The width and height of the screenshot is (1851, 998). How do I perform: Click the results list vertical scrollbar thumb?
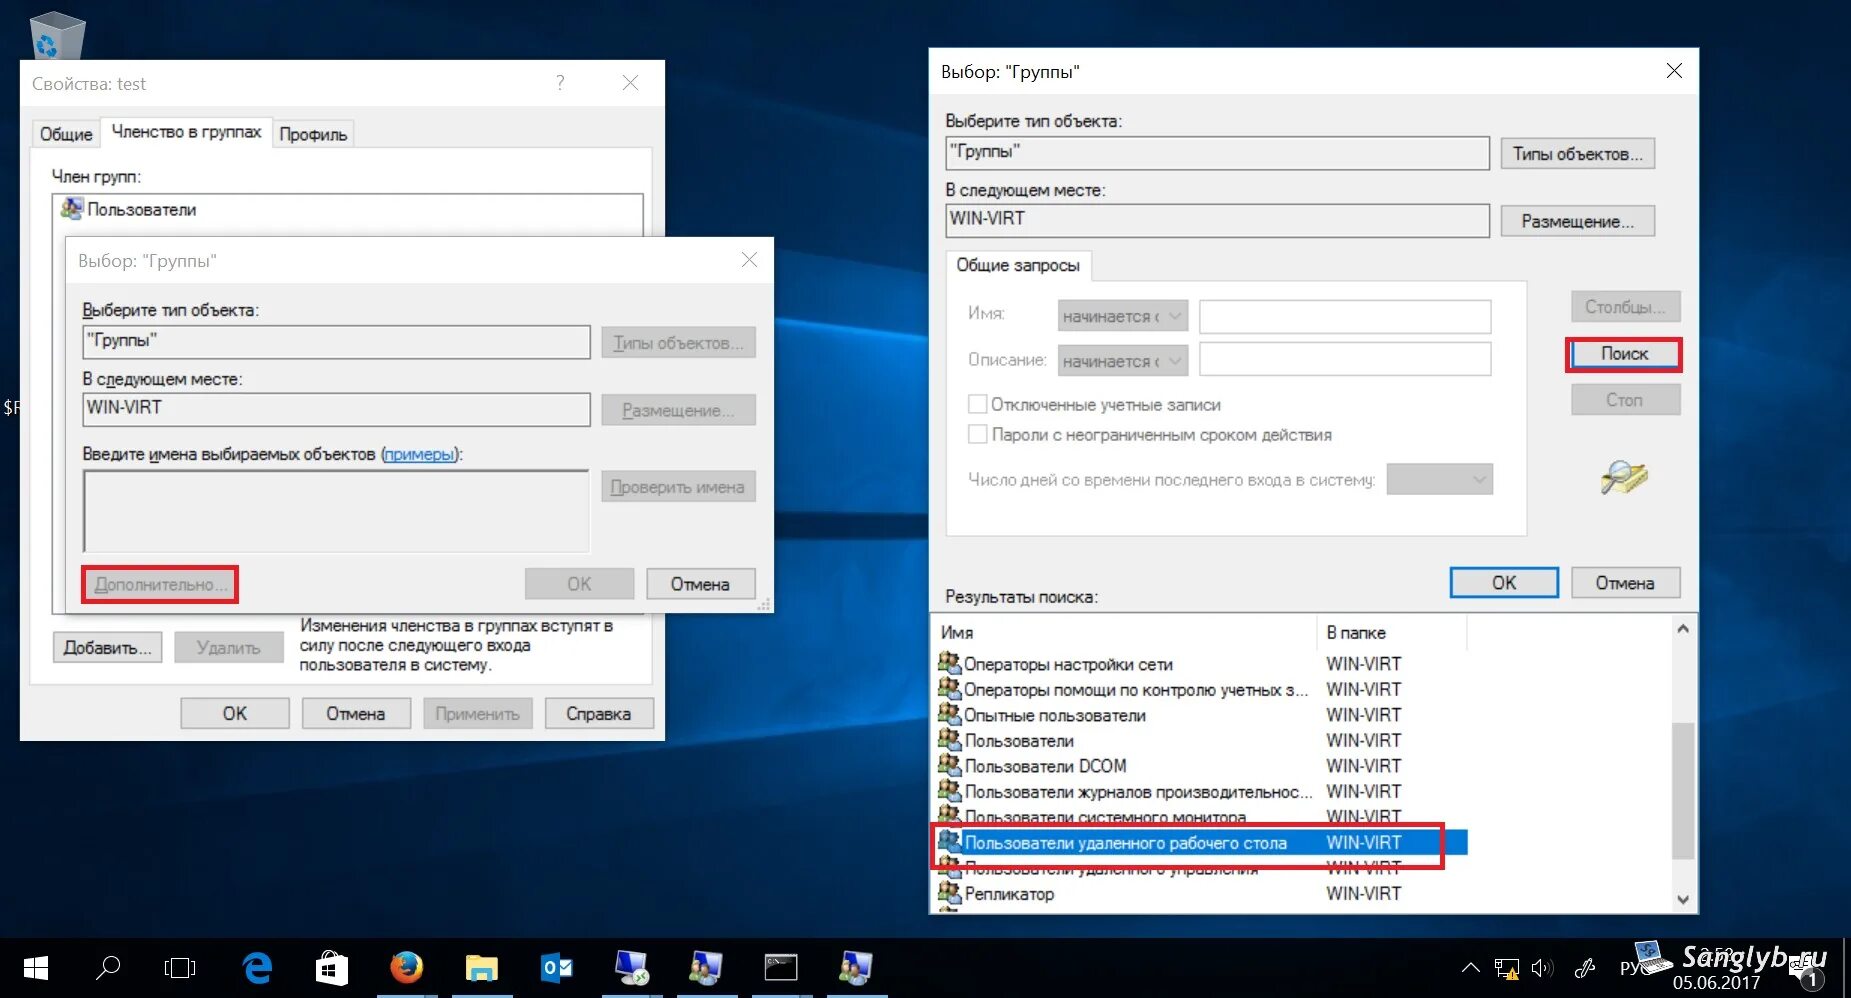1683,790
